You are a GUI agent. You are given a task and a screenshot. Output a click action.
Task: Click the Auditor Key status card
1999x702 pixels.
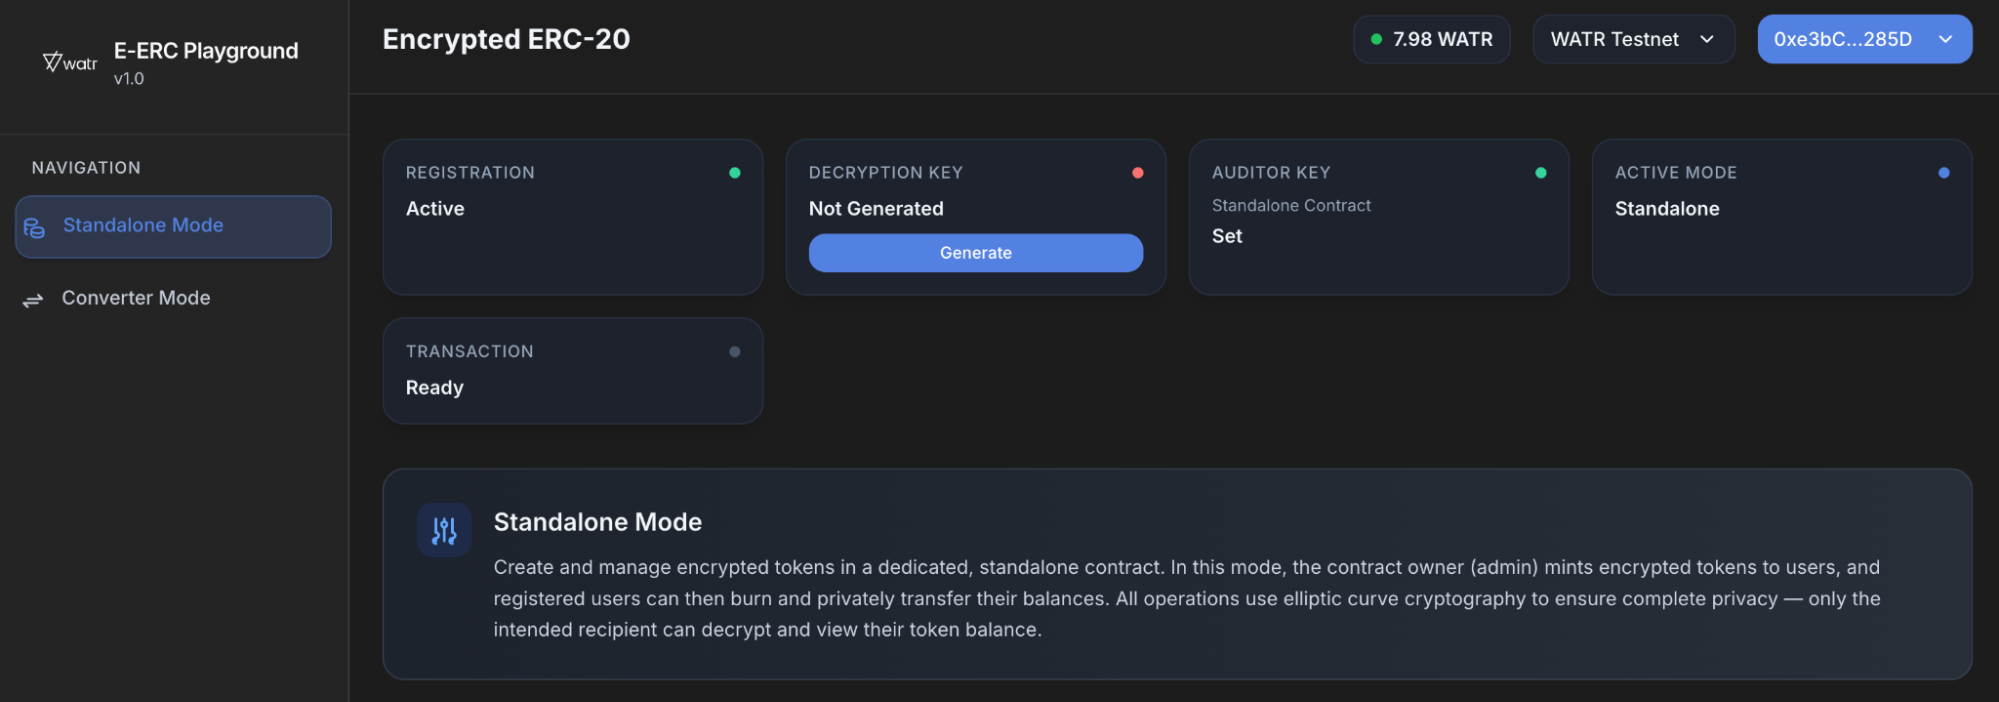pos(1379,217)
